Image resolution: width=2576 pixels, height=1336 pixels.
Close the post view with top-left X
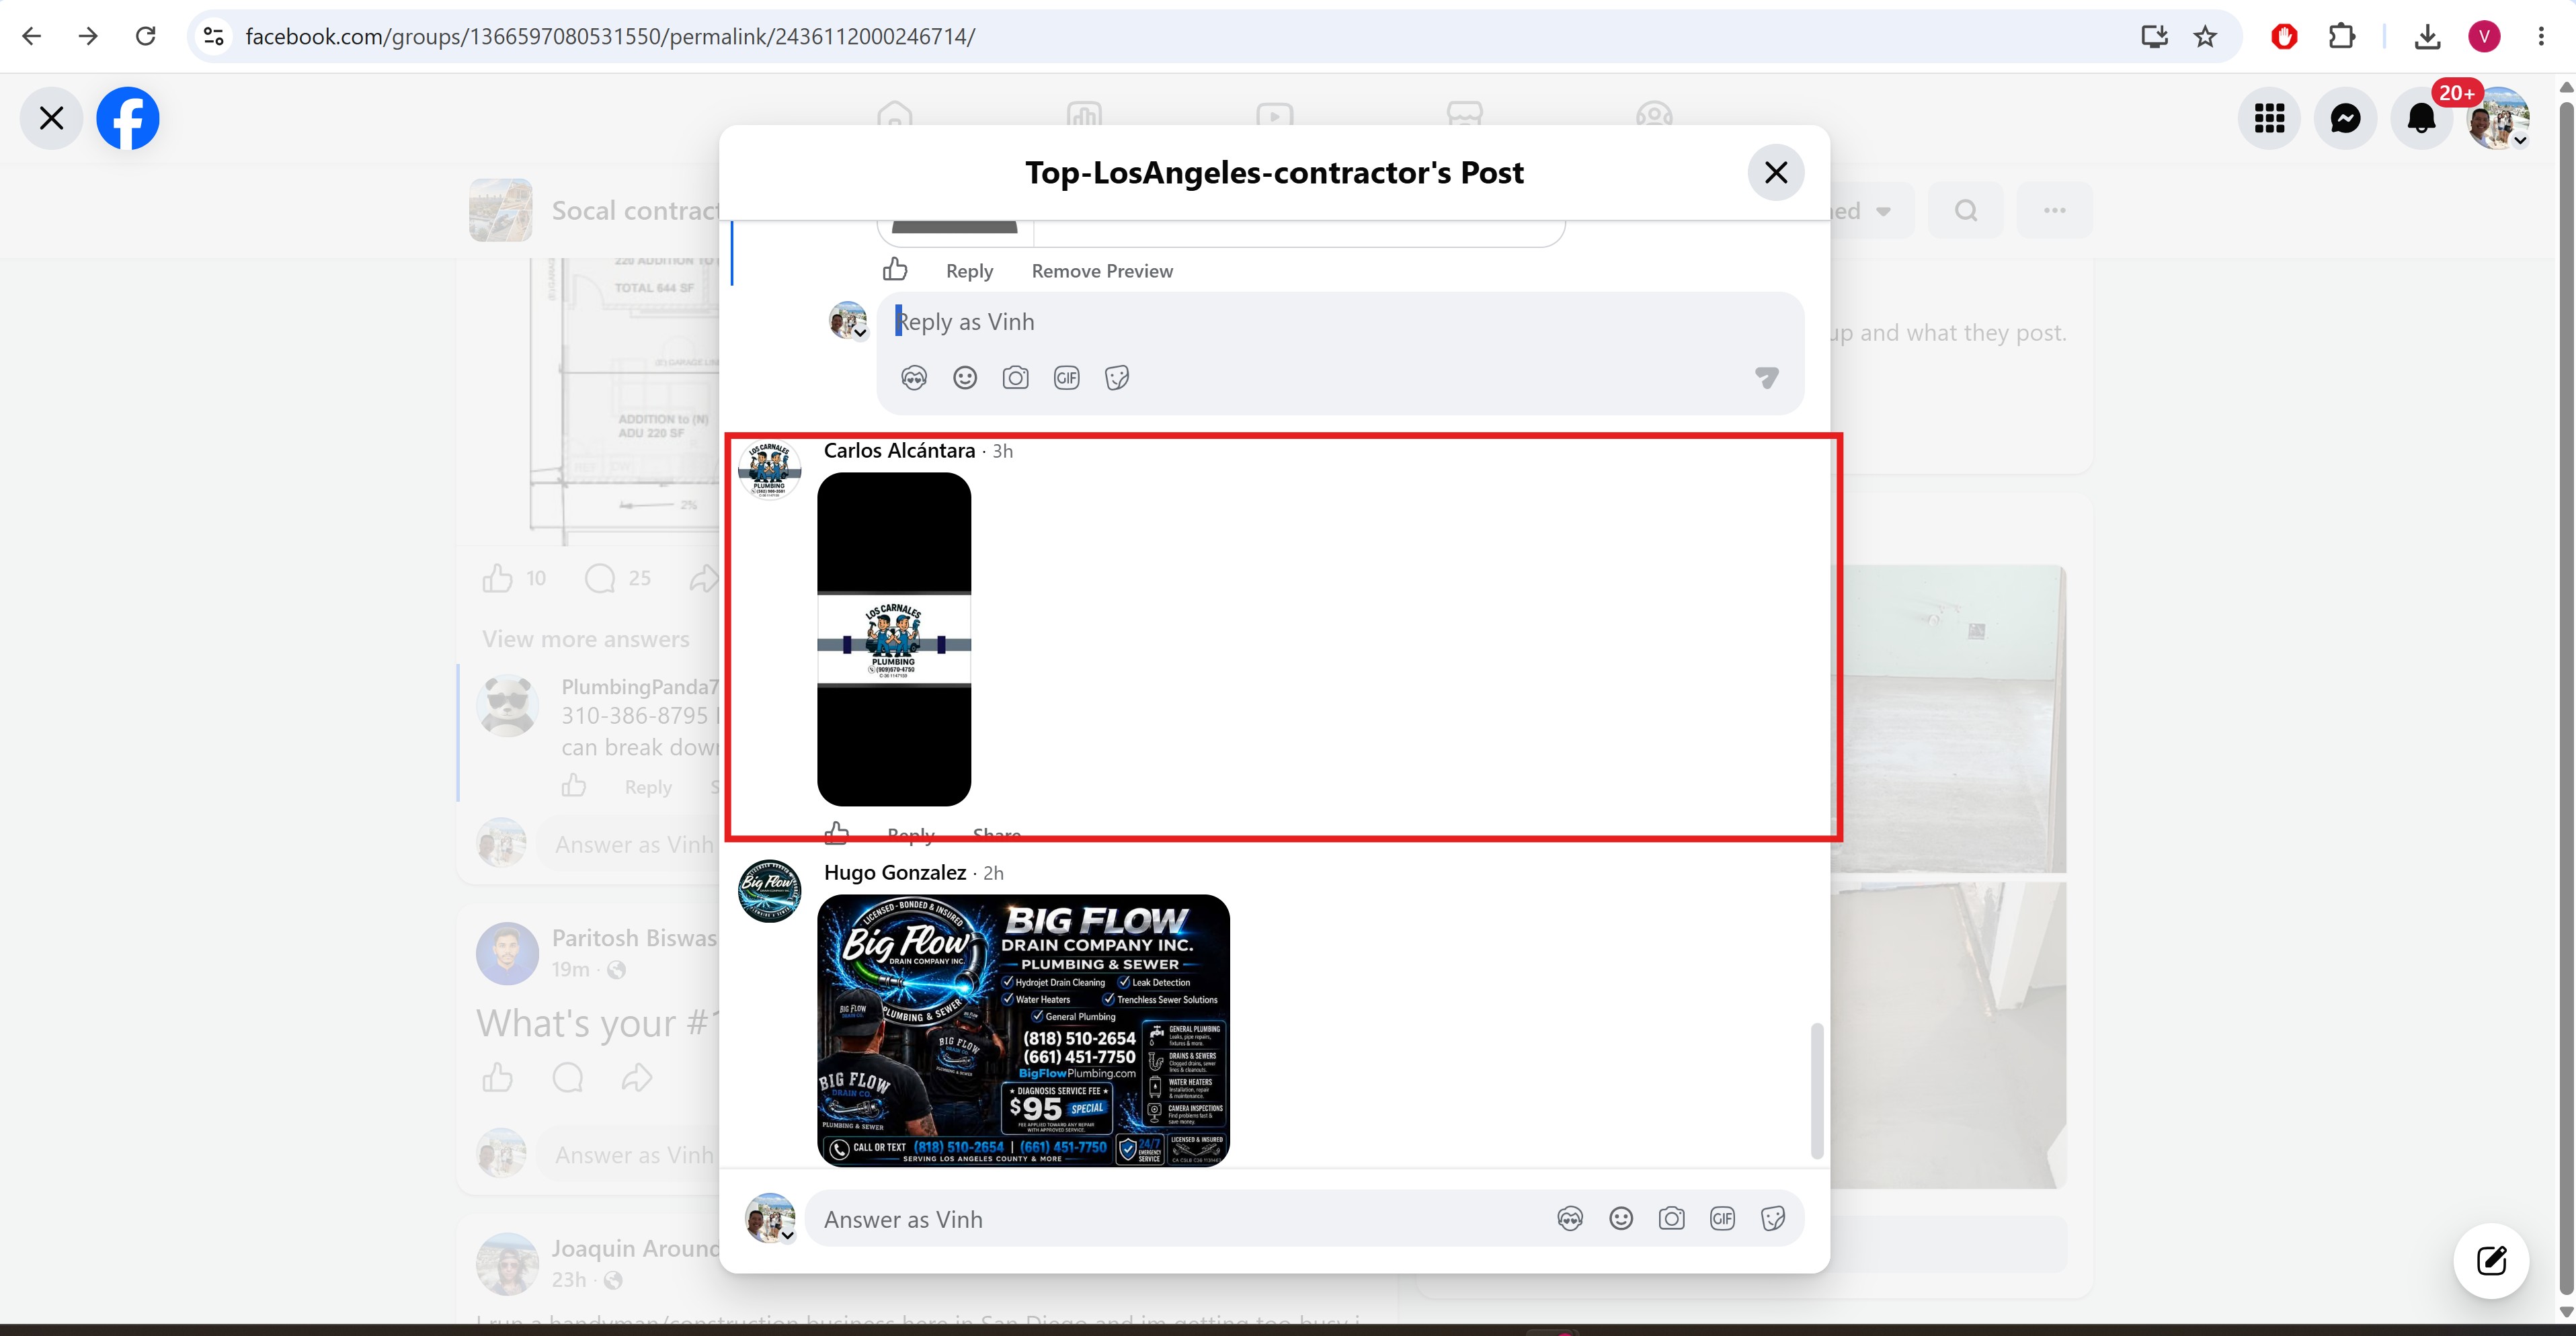51,118
